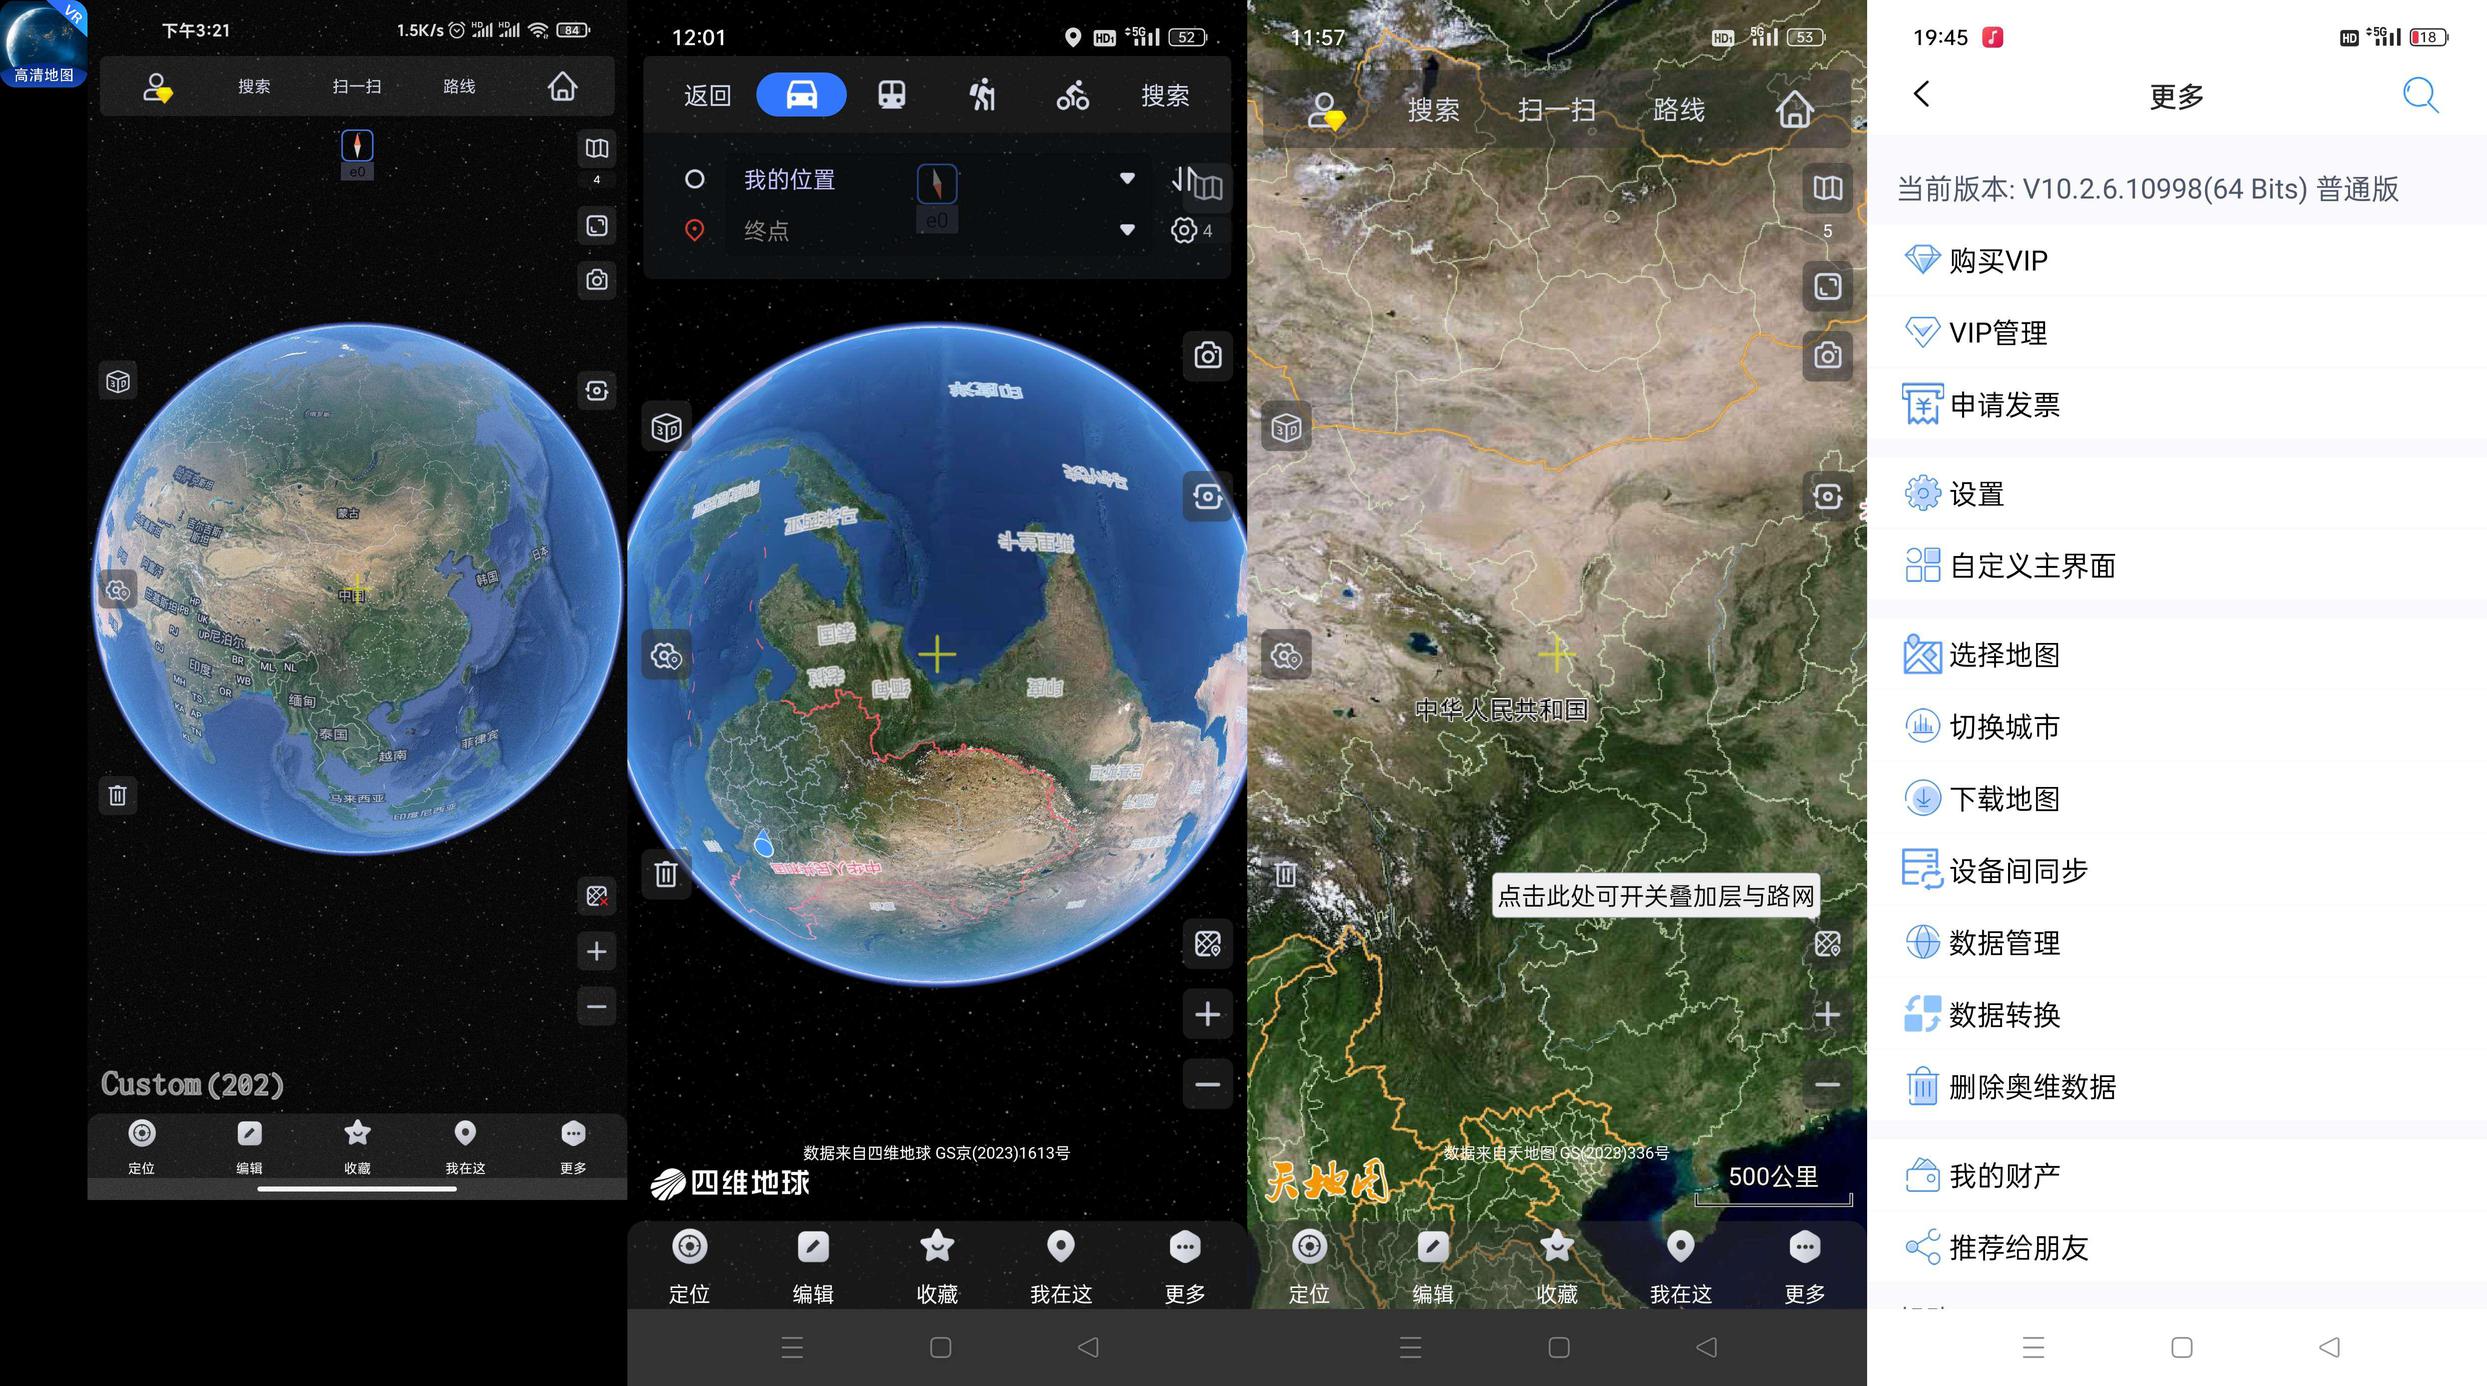Select the car driving mode icon
The image size is (2487, 1386).
point(801,95)
